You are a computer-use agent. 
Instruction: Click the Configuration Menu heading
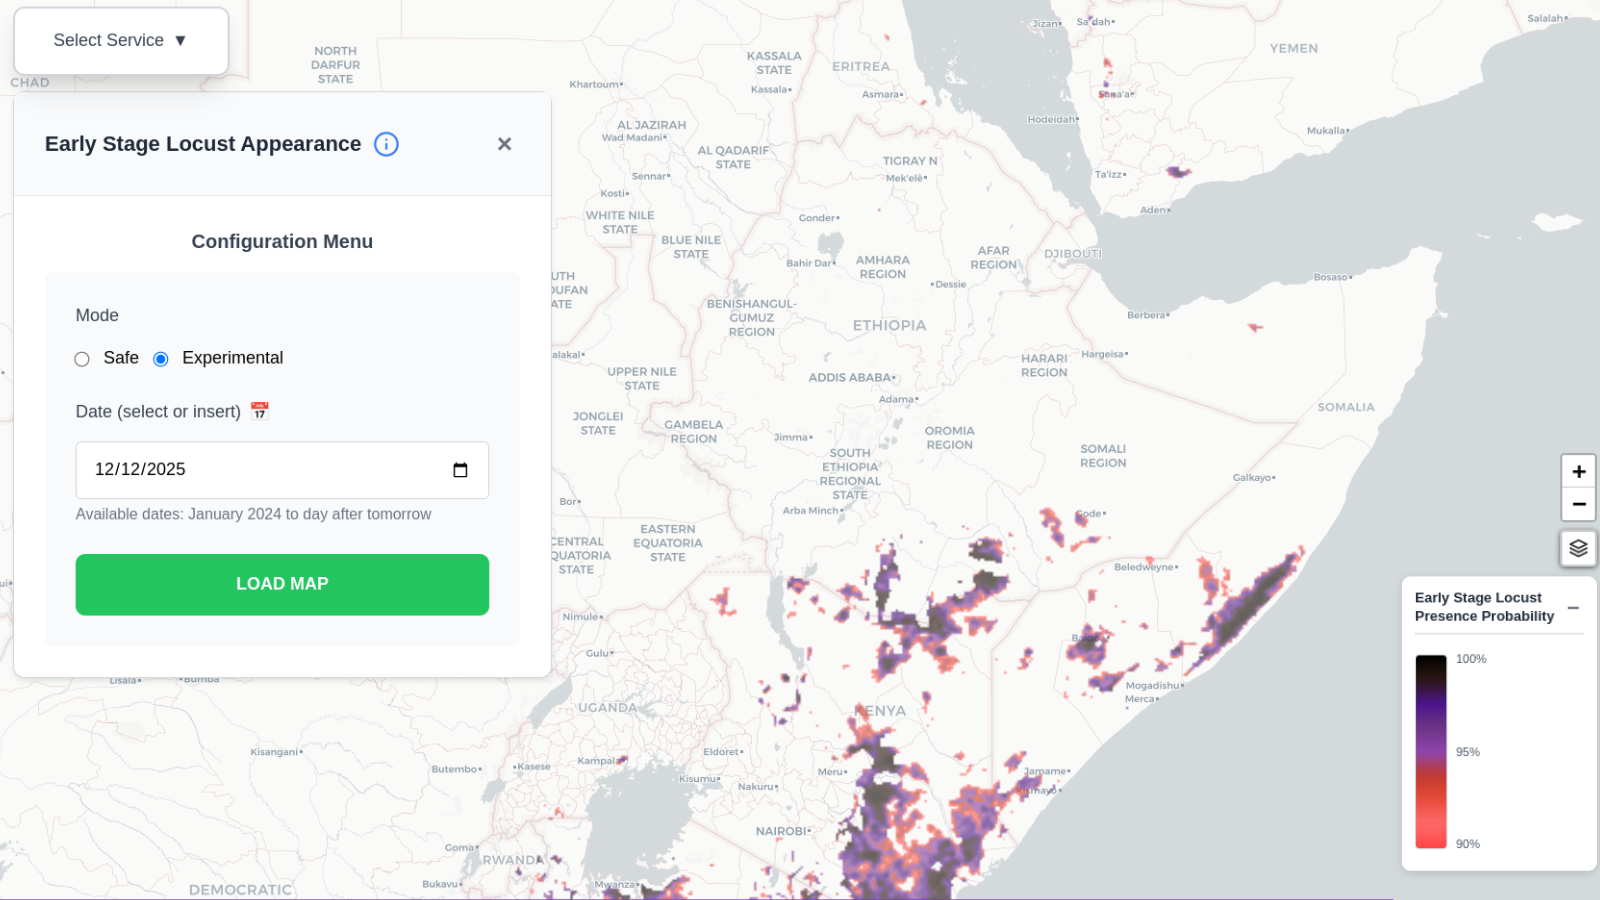point(282,242)
